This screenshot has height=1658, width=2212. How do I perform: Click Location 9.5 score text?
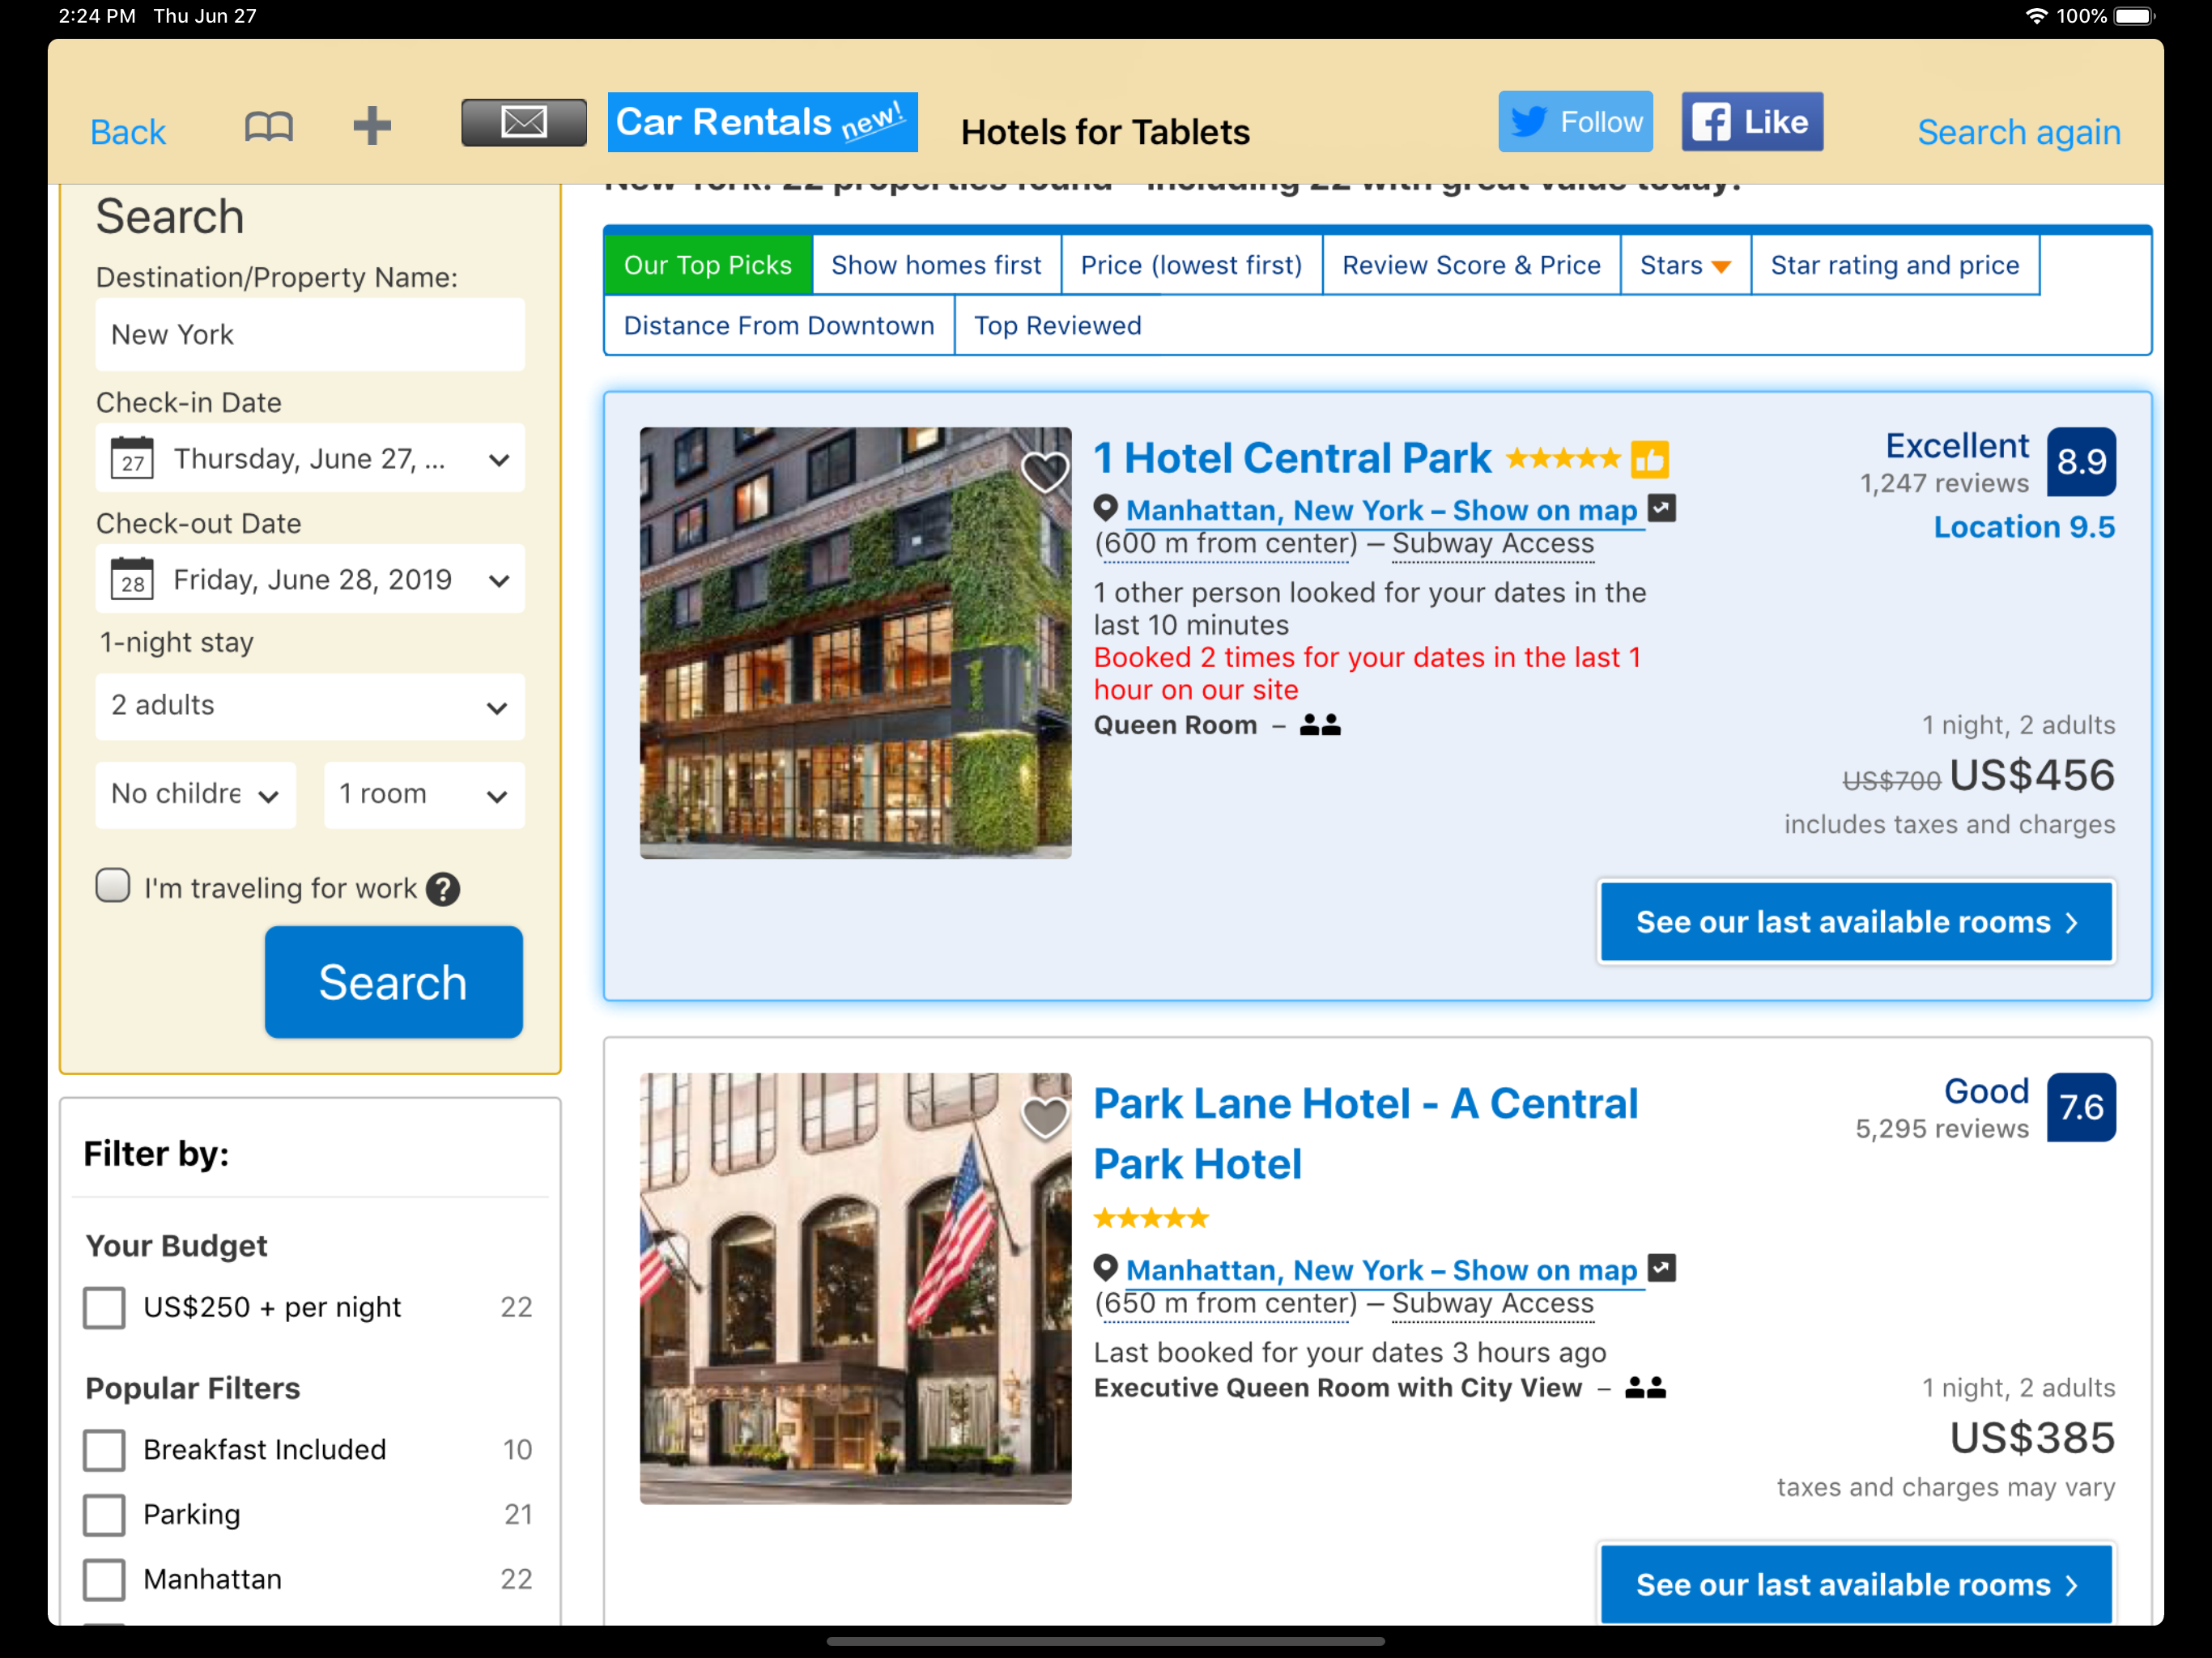pos(2024,527)
